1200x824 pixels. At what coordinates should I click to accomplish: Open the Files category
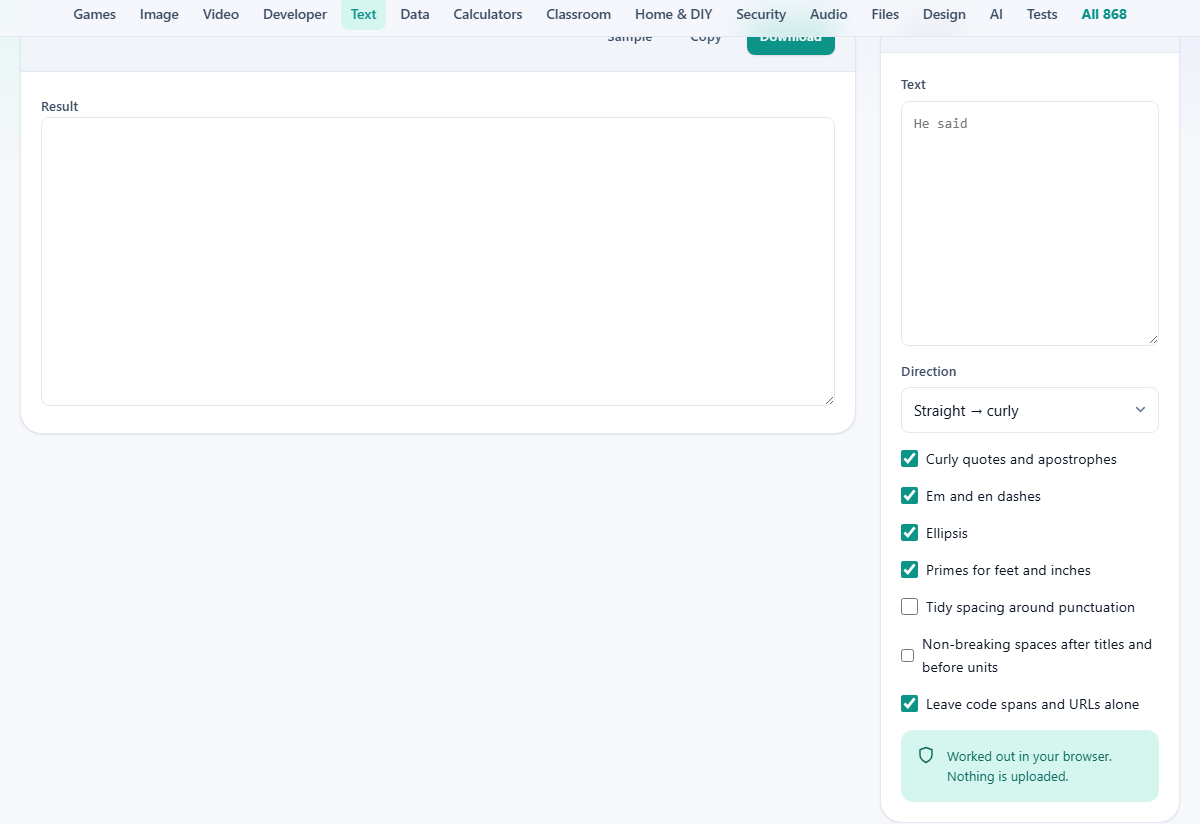885,14
